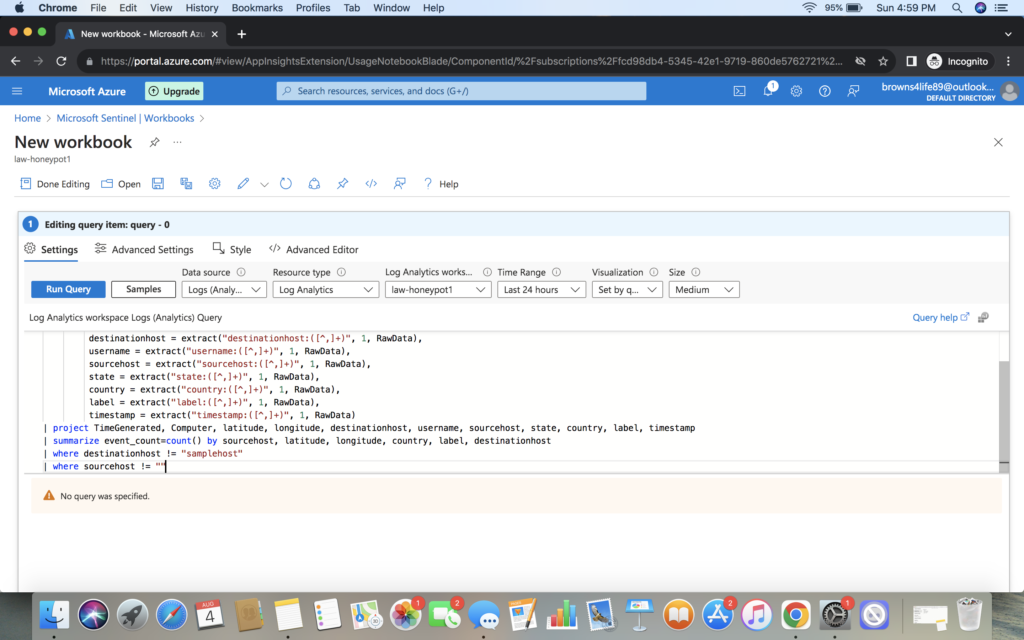Click the copy icon next to Query help

(984, 317)
